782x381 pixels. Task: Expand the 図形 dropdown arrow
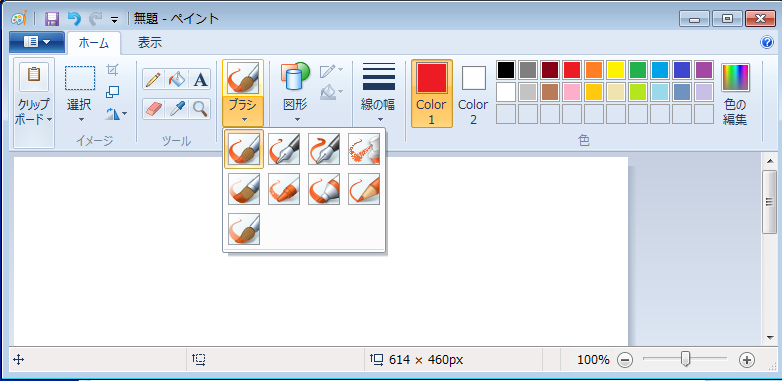point(297,120)
